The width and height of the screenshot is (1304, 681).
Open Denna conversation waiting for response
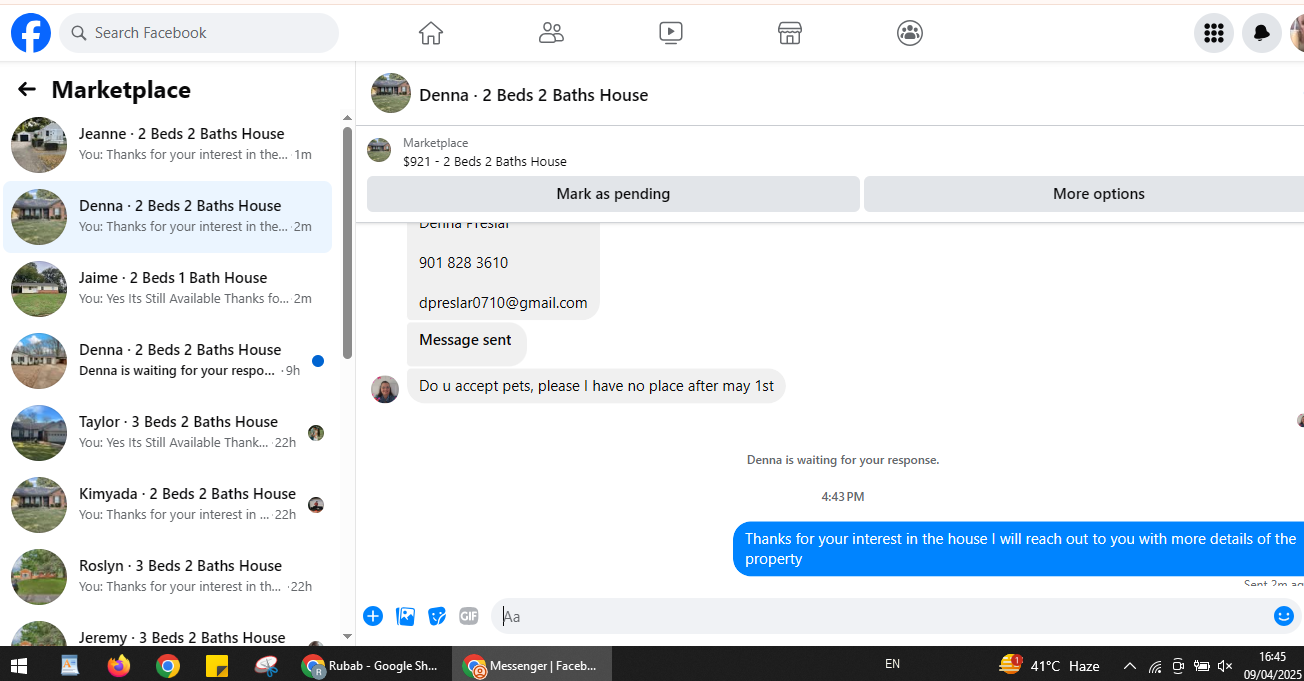(168, 361)
